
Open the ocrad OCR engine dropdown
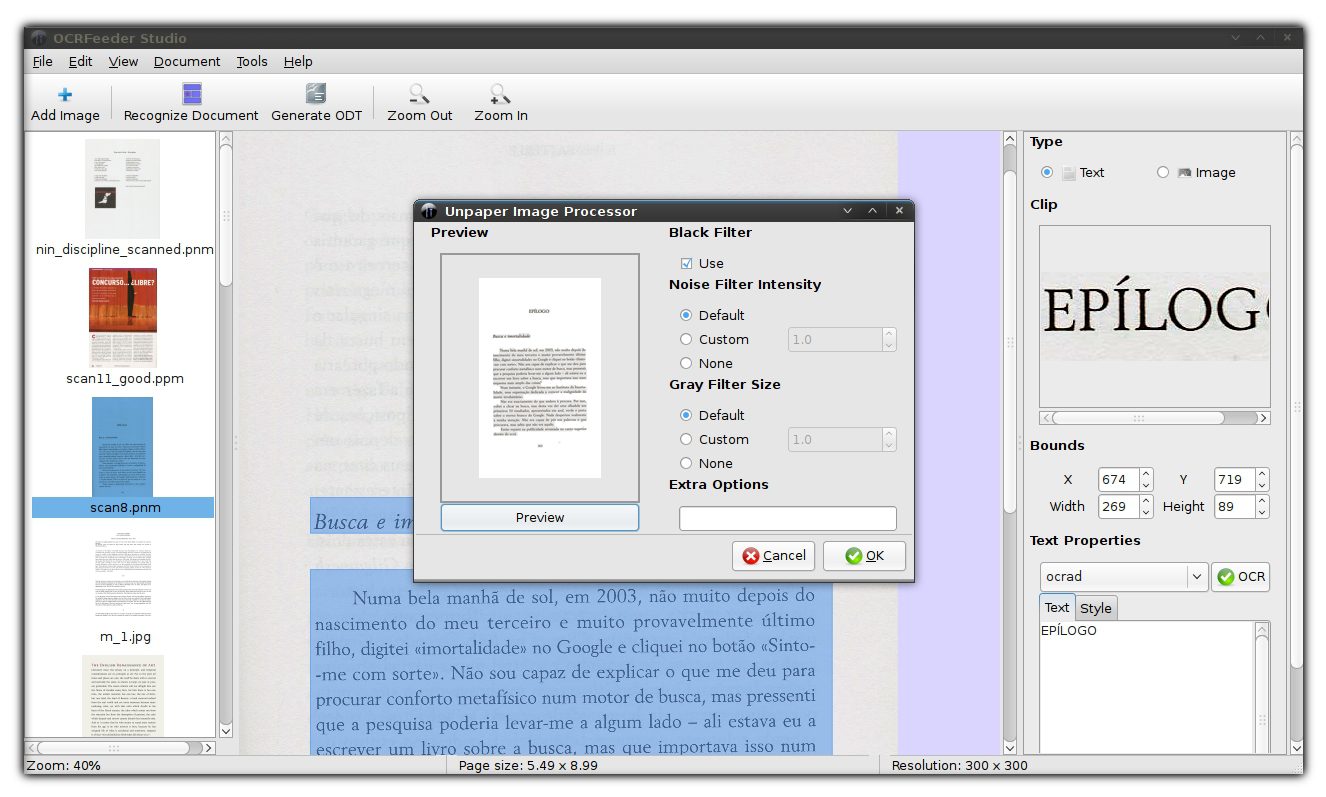[x=1196, y=577]
